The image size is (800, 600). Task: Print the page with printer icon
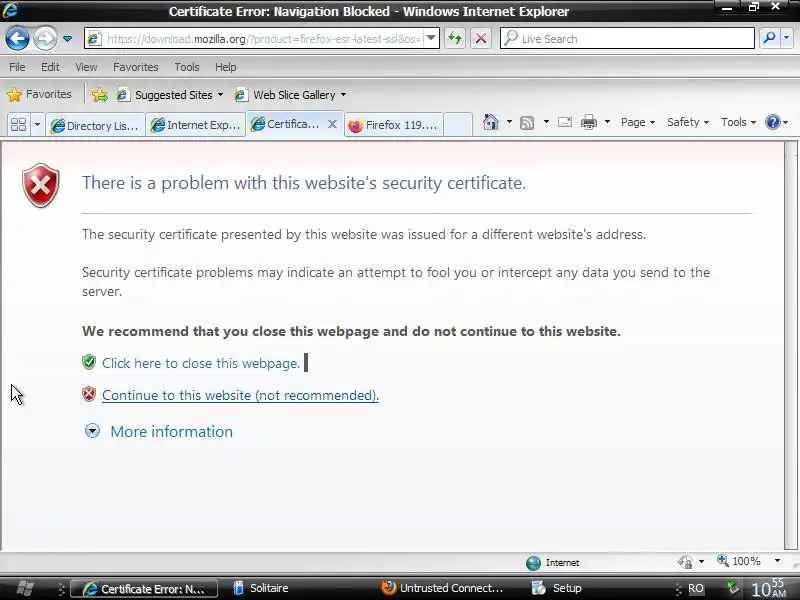pyautogui.click(x=589, y=122)
